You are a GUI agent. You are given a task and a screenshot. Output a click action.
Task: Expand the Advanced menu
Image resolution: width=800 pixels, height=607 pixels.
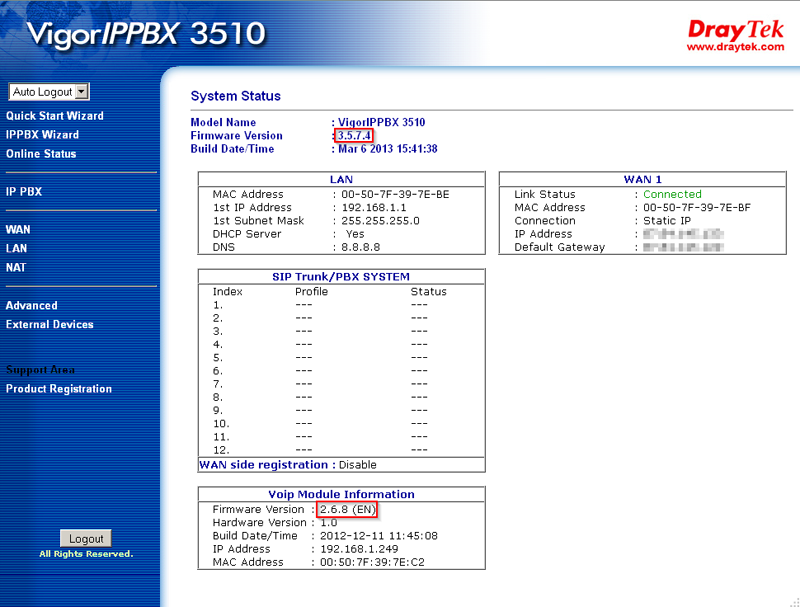(32, 306)
